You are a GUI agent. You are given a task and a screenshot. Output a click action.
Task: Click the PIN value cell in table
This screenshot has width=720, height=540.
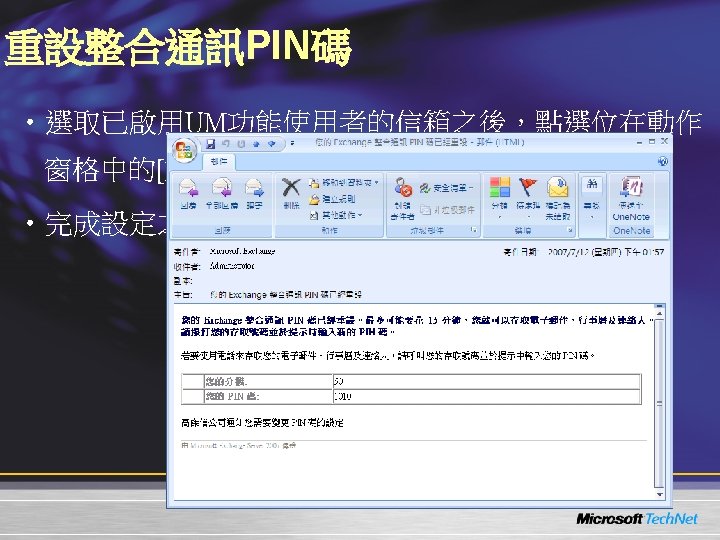486,396
